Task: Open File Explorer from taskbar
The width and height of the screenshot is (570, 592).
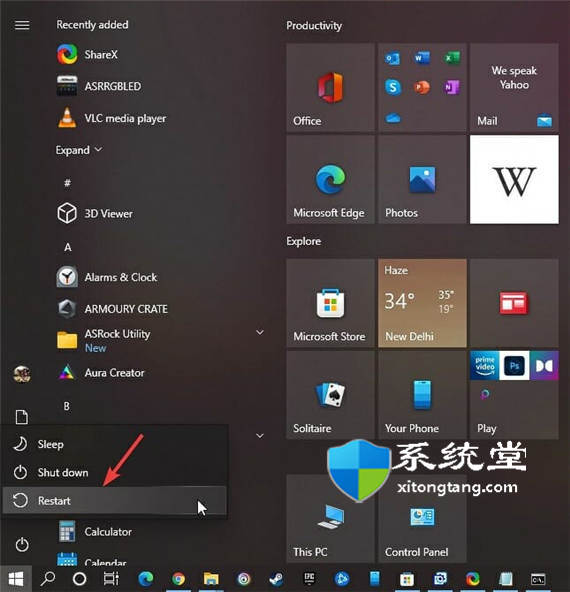Action: coord(211,578)
